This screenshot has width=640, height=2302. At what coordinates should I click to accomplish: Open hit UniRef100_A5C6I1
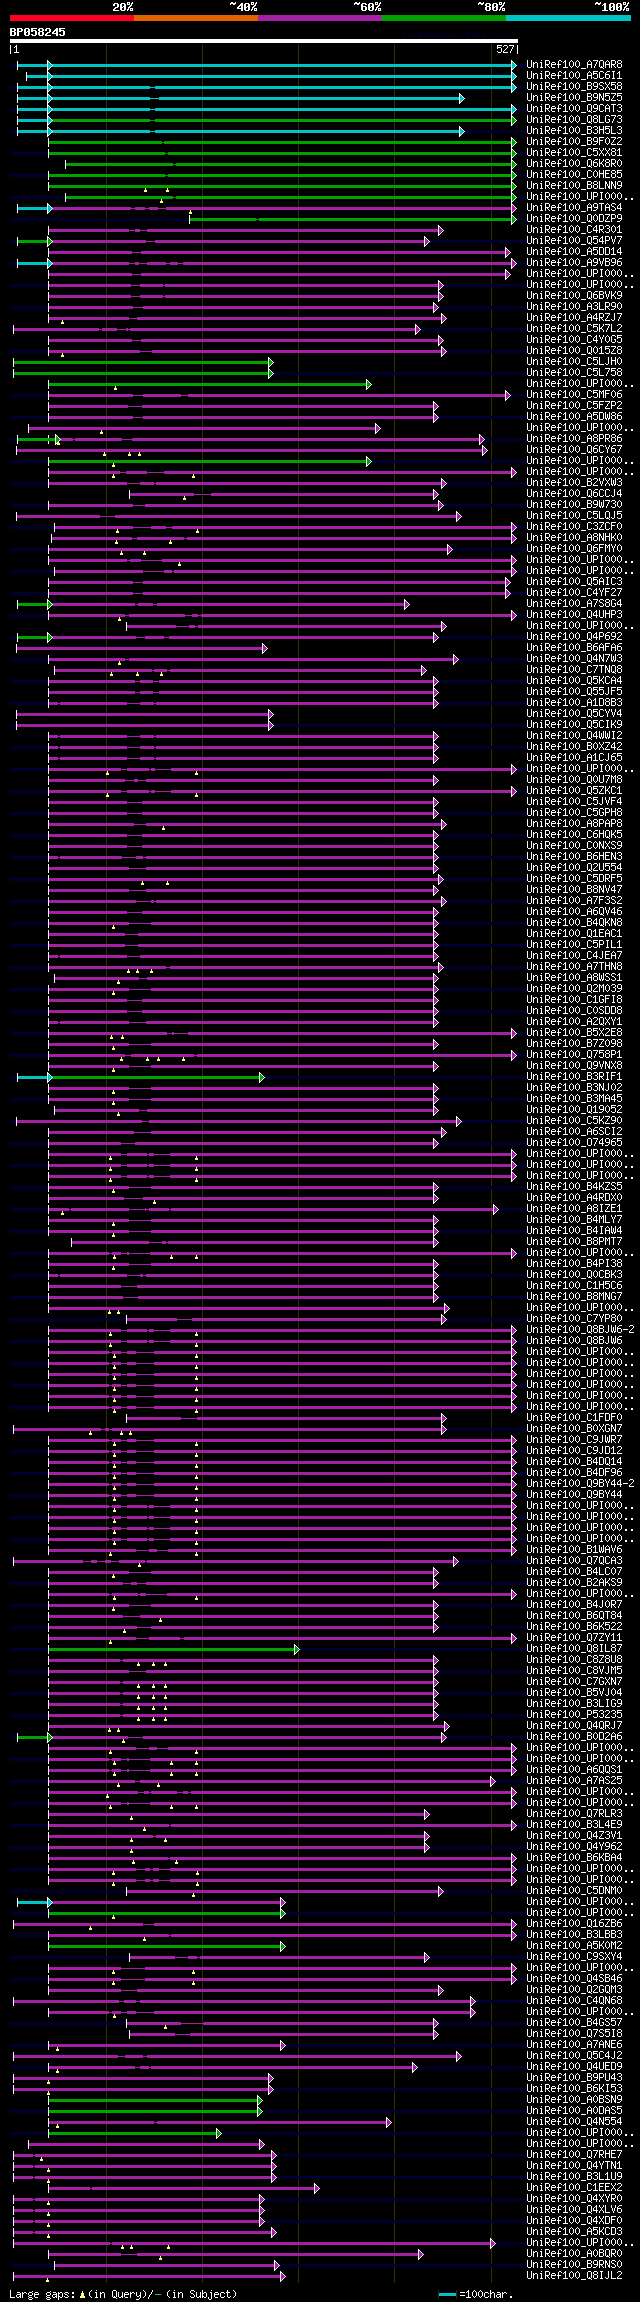point(574,75)
